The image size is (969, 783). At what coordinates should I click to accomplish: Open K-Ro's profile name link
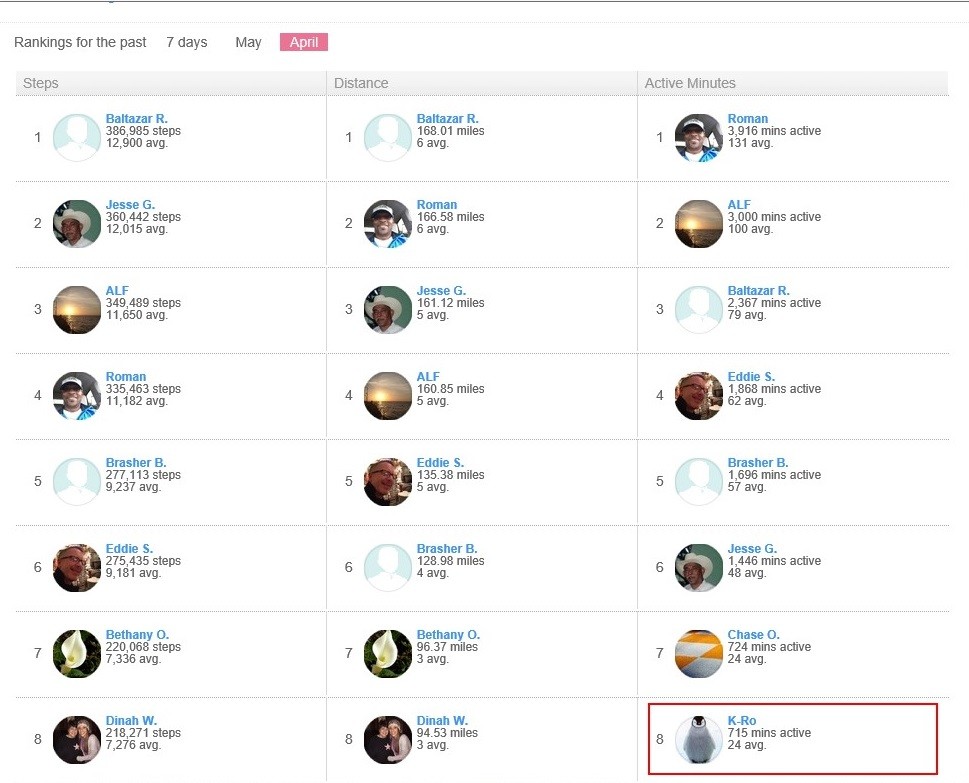click(x=742, y=721)
